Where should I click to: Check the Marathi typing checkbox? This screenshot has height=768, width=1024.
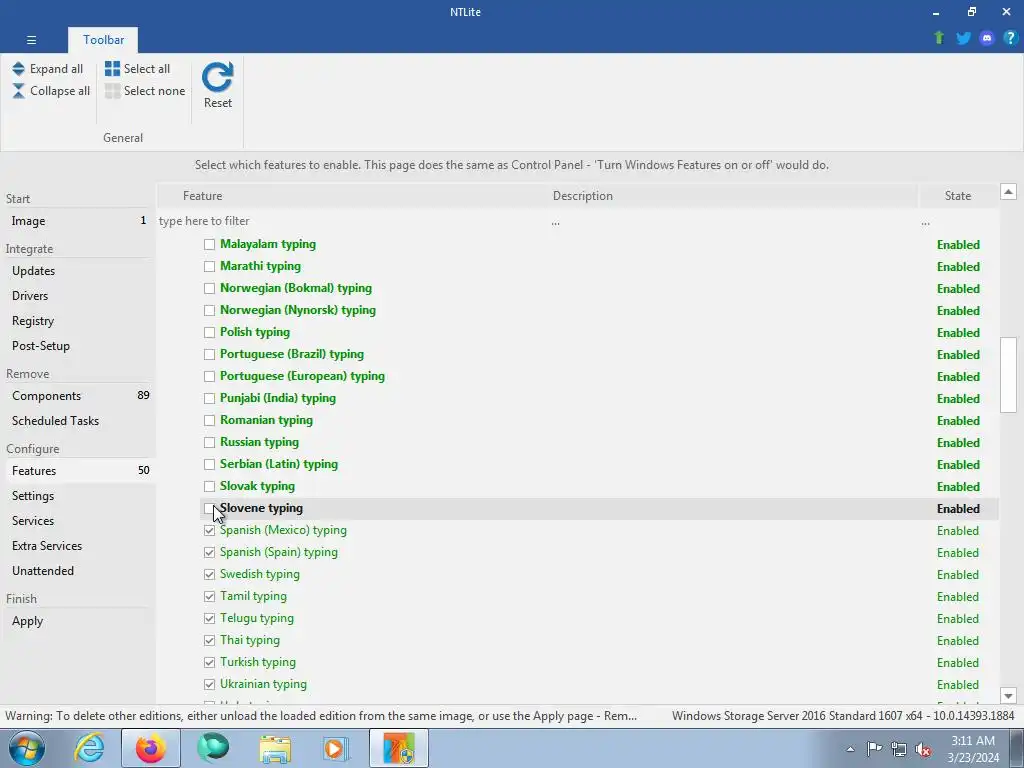click(x=209, y=266)
